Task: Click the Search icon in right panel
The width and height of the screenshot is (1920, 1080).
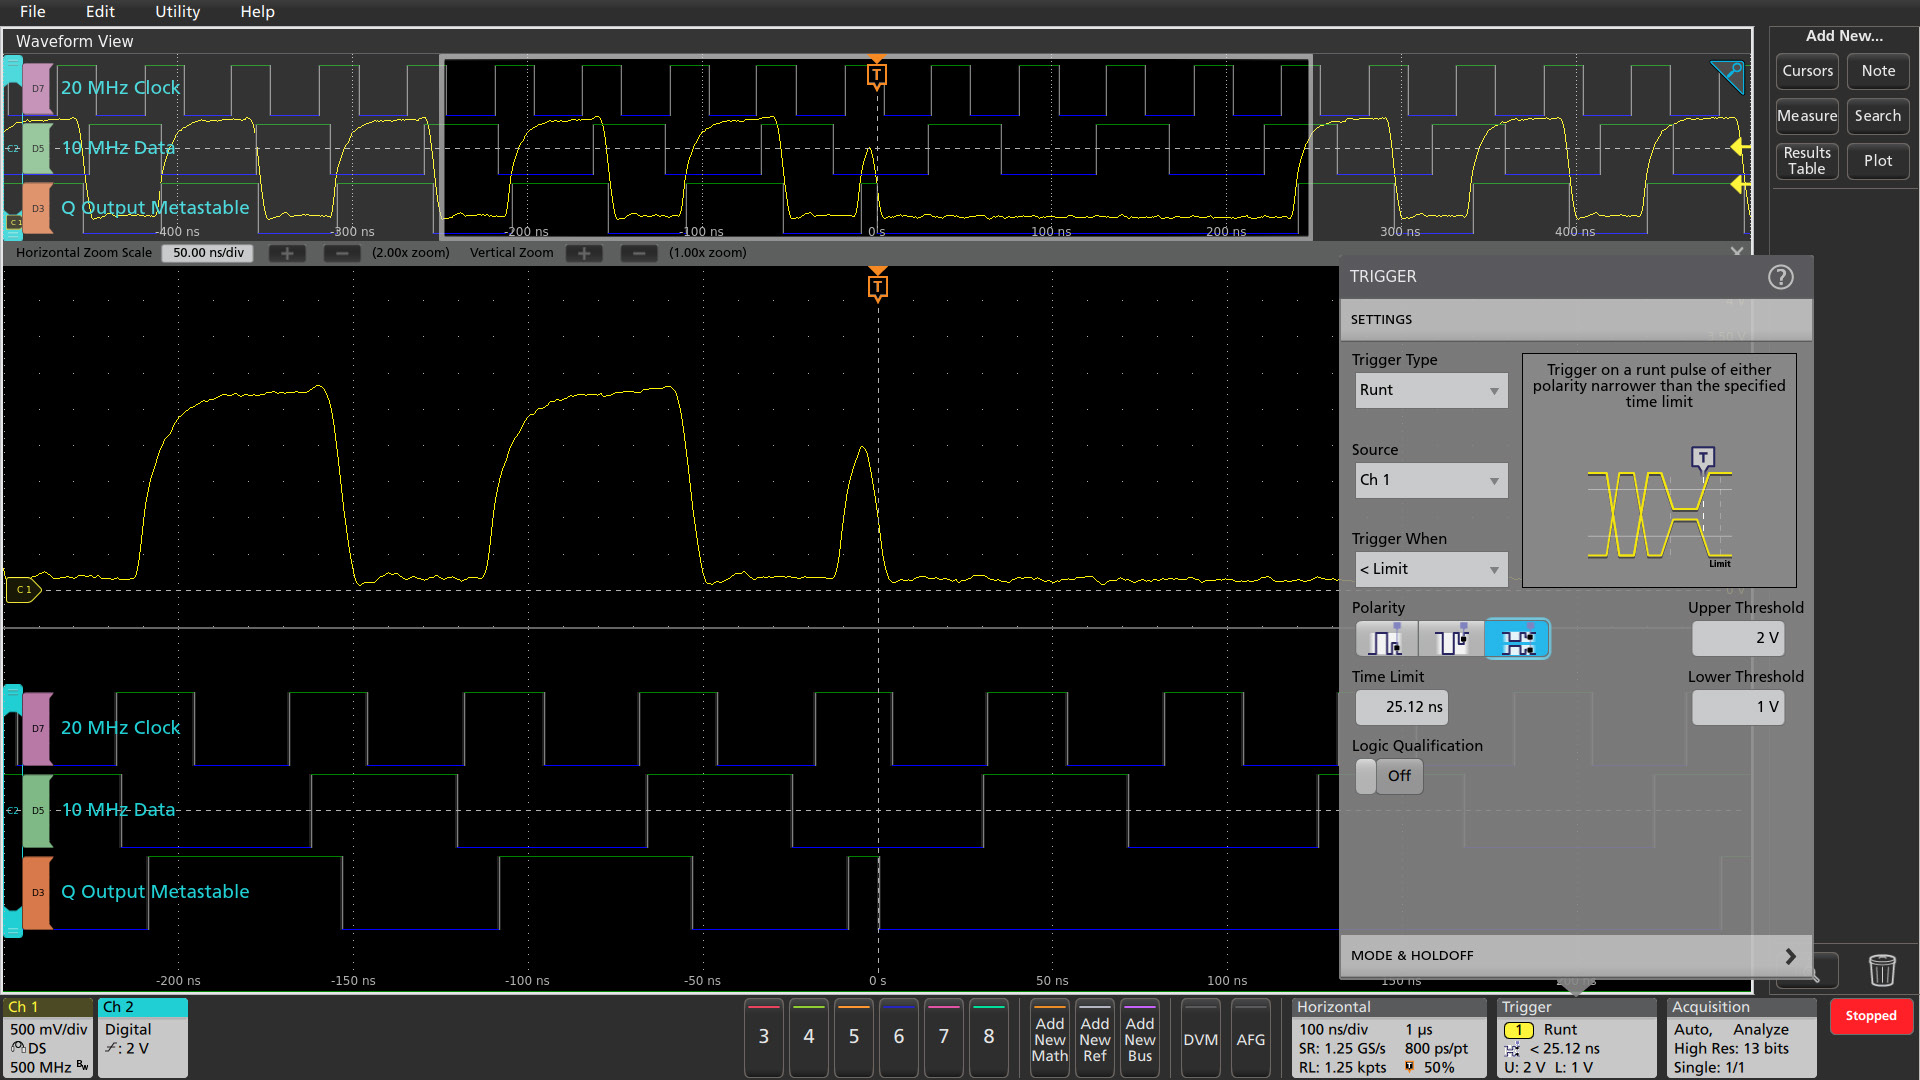Action: tap(1874, 115)
